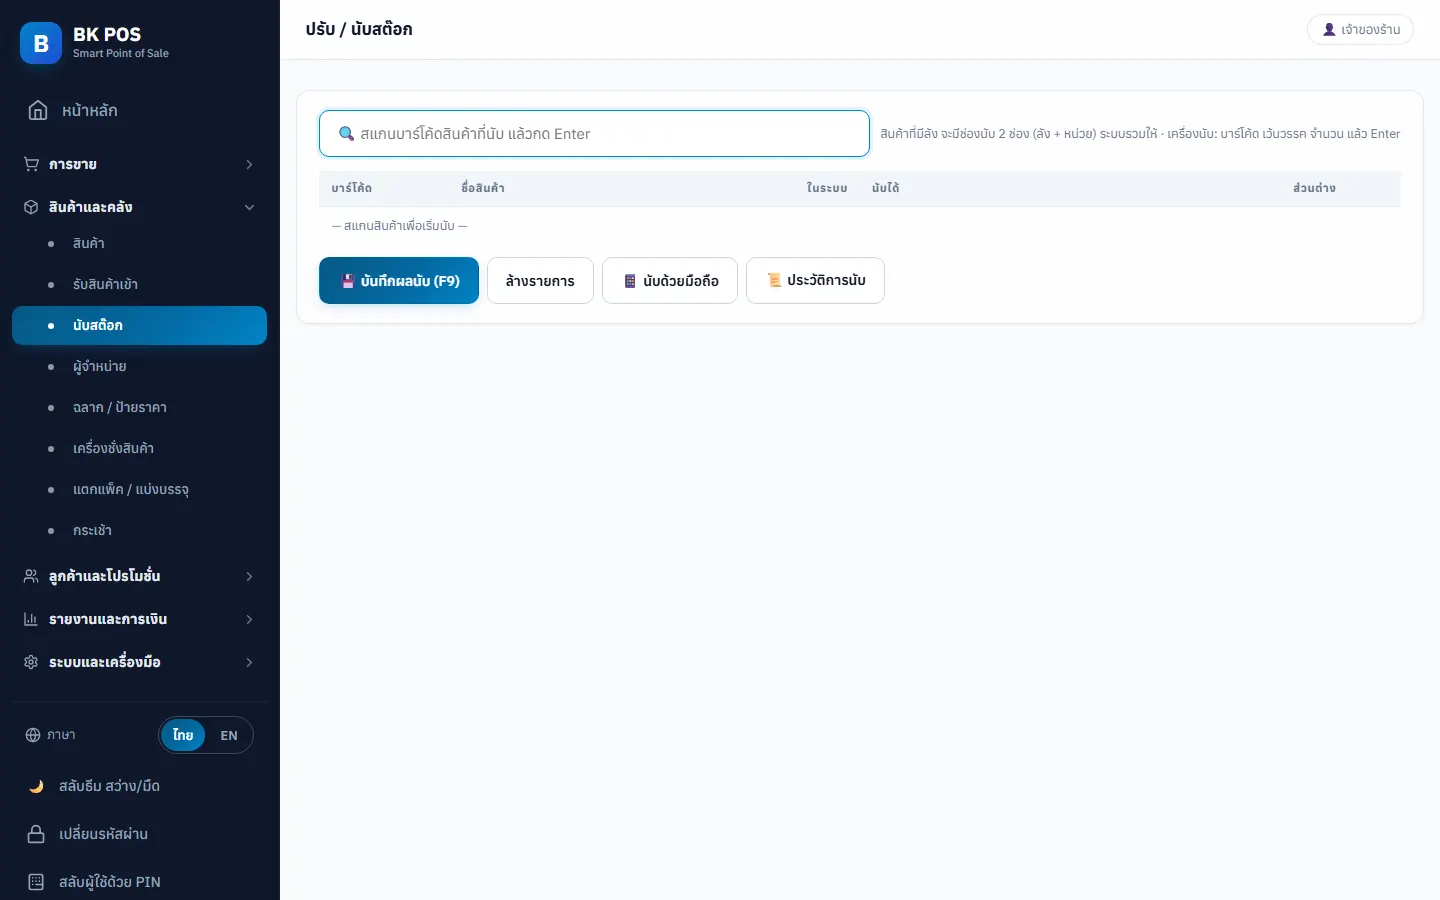The image size is (1440, 900).
Task: Expand รายงานและการเงิน chevron
Action: click(249, 619)
